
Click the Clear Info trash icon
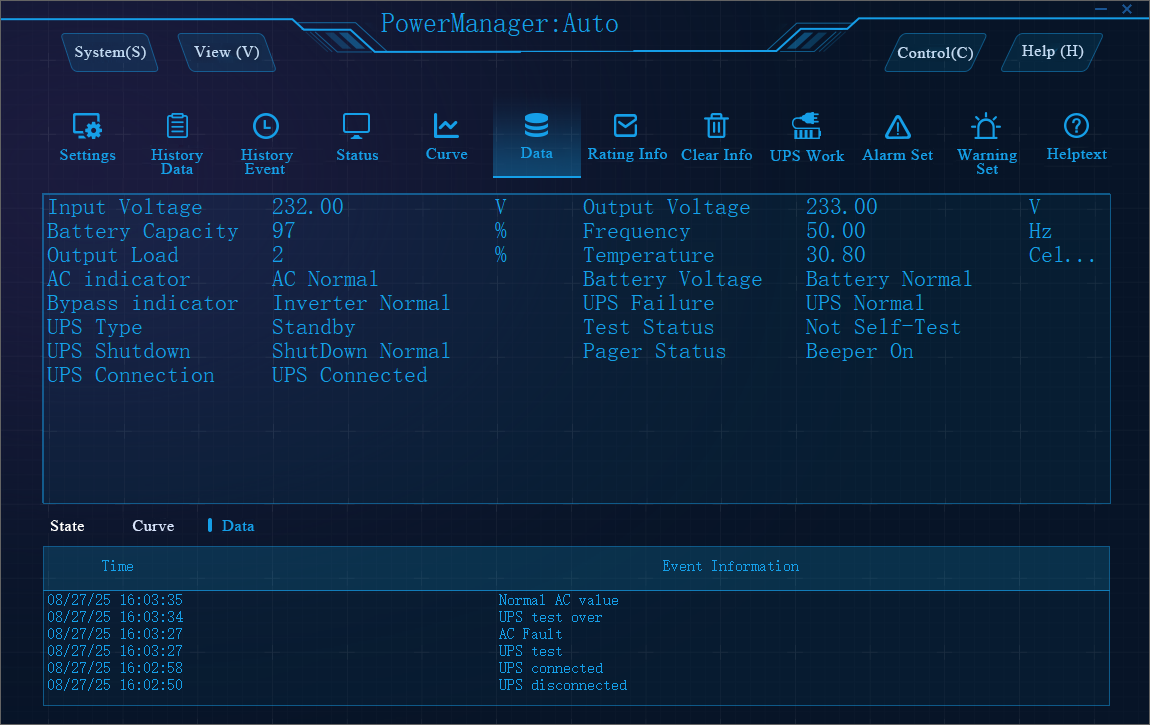pyautogui.click(x=716, y=127)
